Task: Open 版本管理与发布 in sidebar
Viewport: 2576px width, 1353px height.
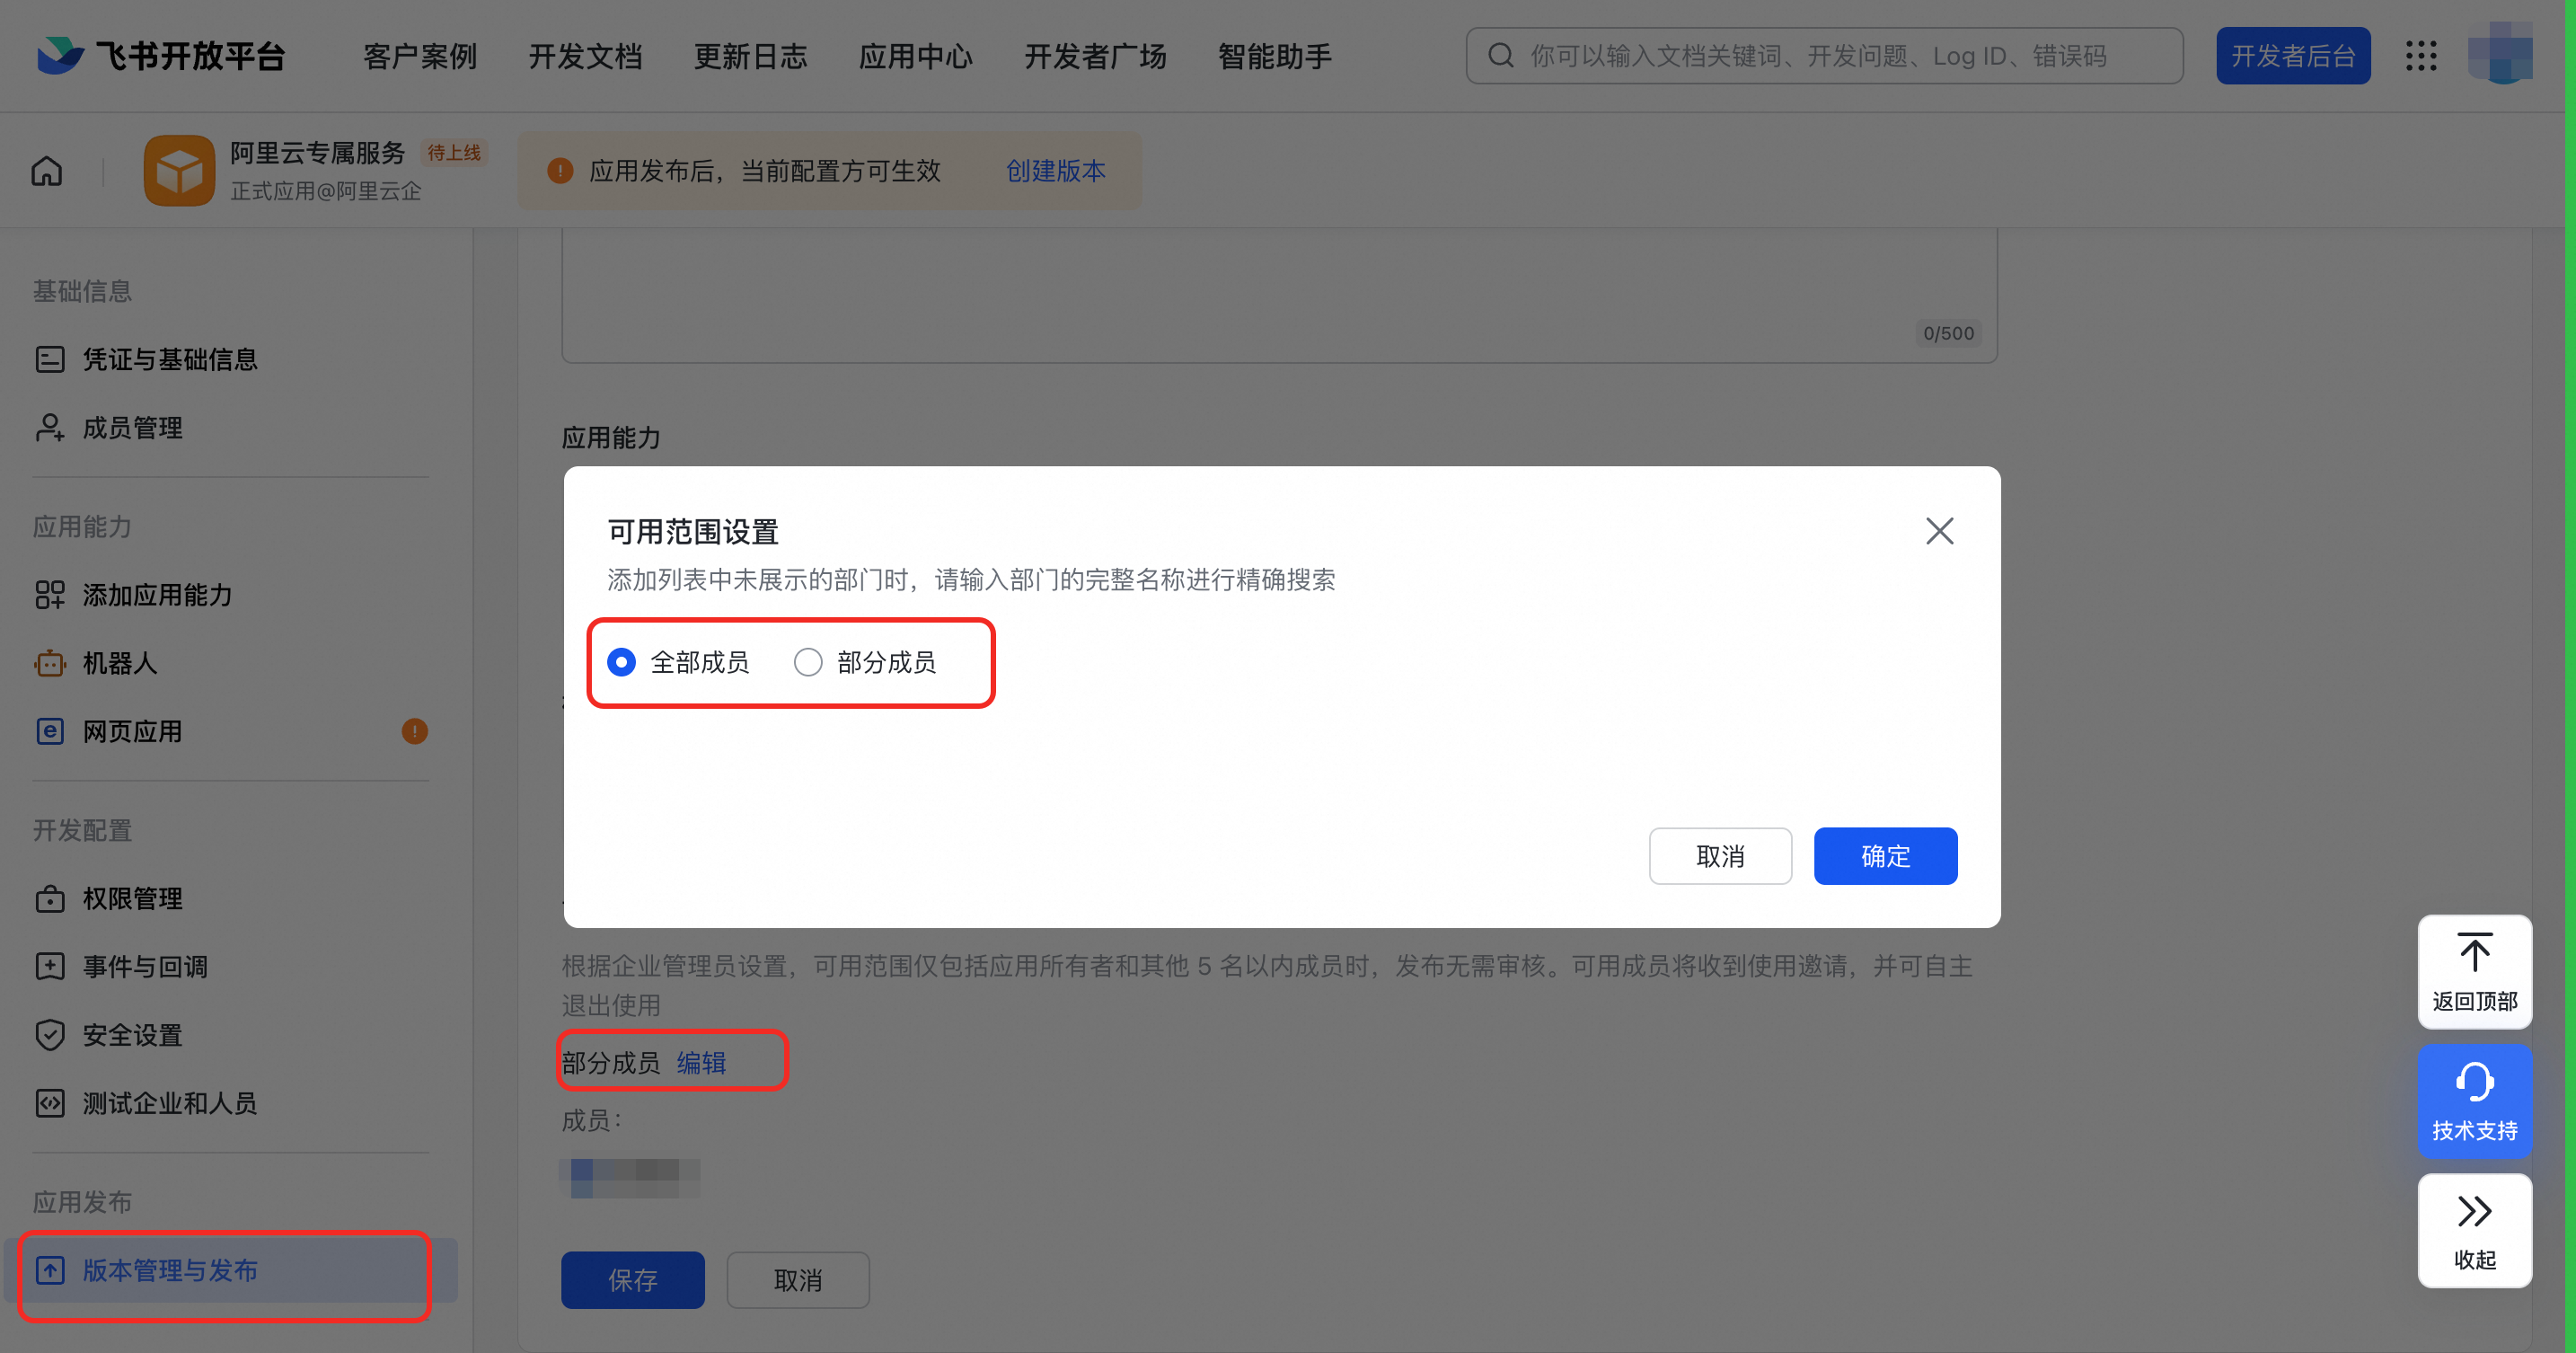Action: pos(170,1270)
